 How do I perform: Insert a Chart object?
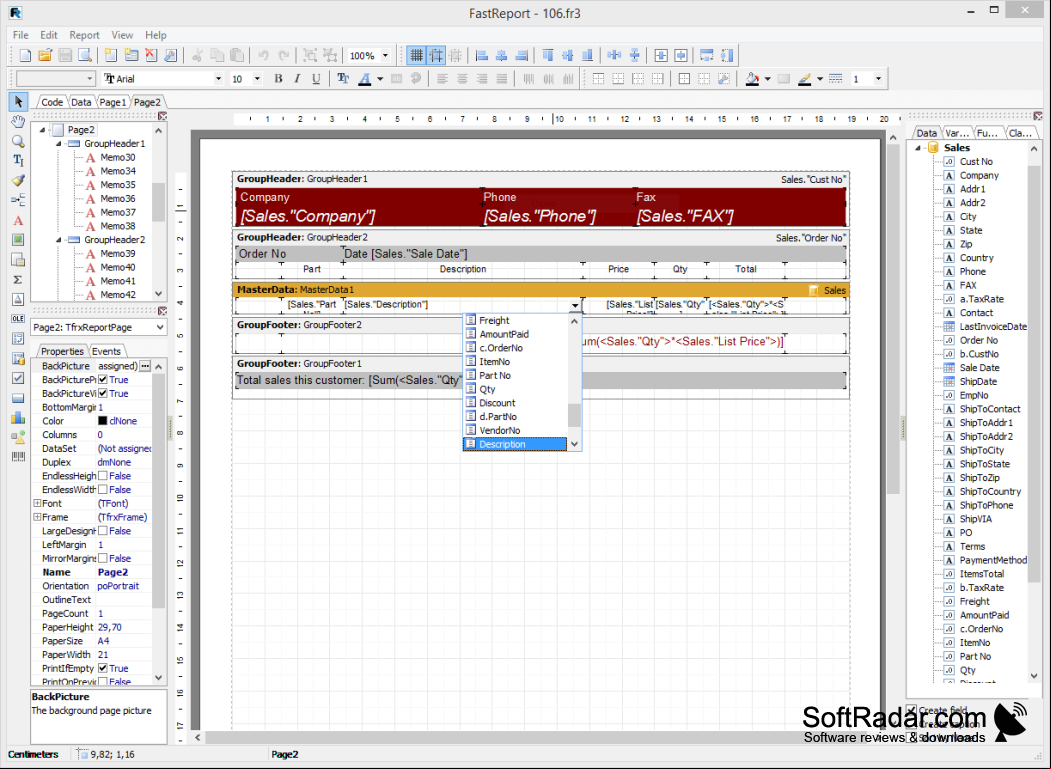(x=18, y=418)
